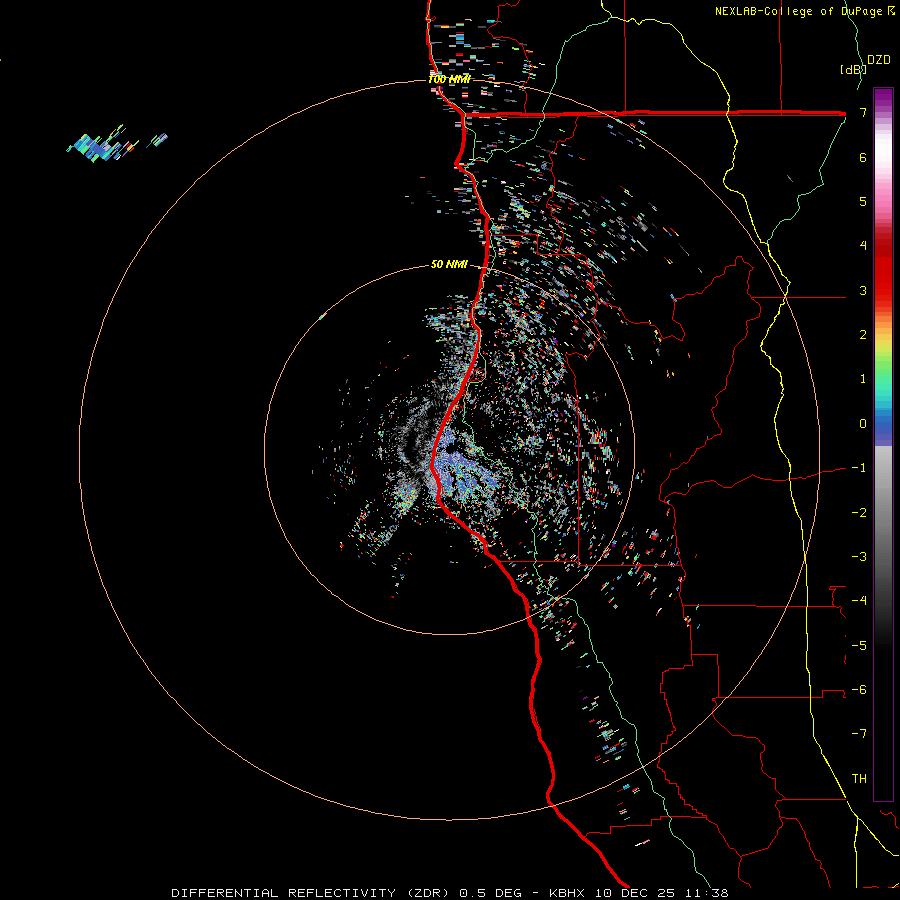Click the -3 dB scale value
Screen dimensions: 900x900
coord(859,557)
